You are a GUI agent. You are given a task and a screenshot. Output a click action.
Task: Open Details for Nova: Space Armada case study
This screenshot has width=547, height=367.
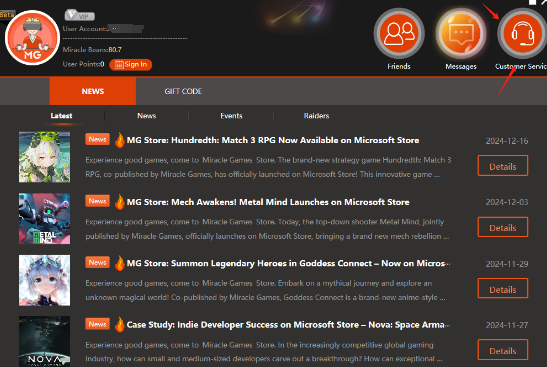point(503,350)
